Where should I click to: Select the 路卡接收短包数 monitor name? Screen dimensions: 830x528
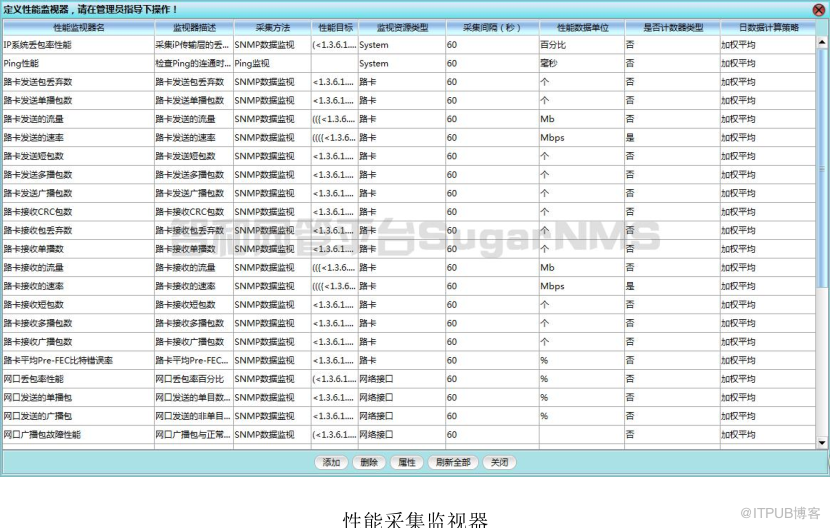click(33, 305)
